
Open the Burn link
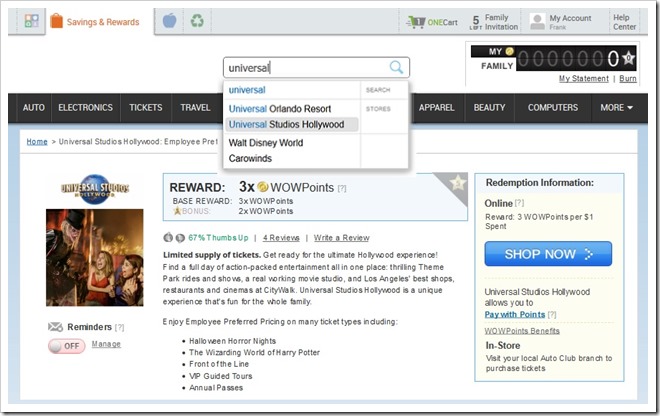point(628,79)
